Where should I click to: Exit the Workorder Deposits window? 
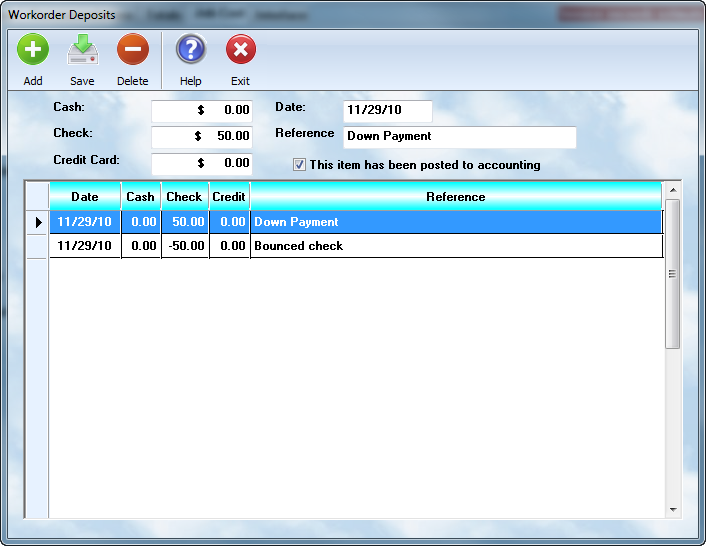point(240,49)
